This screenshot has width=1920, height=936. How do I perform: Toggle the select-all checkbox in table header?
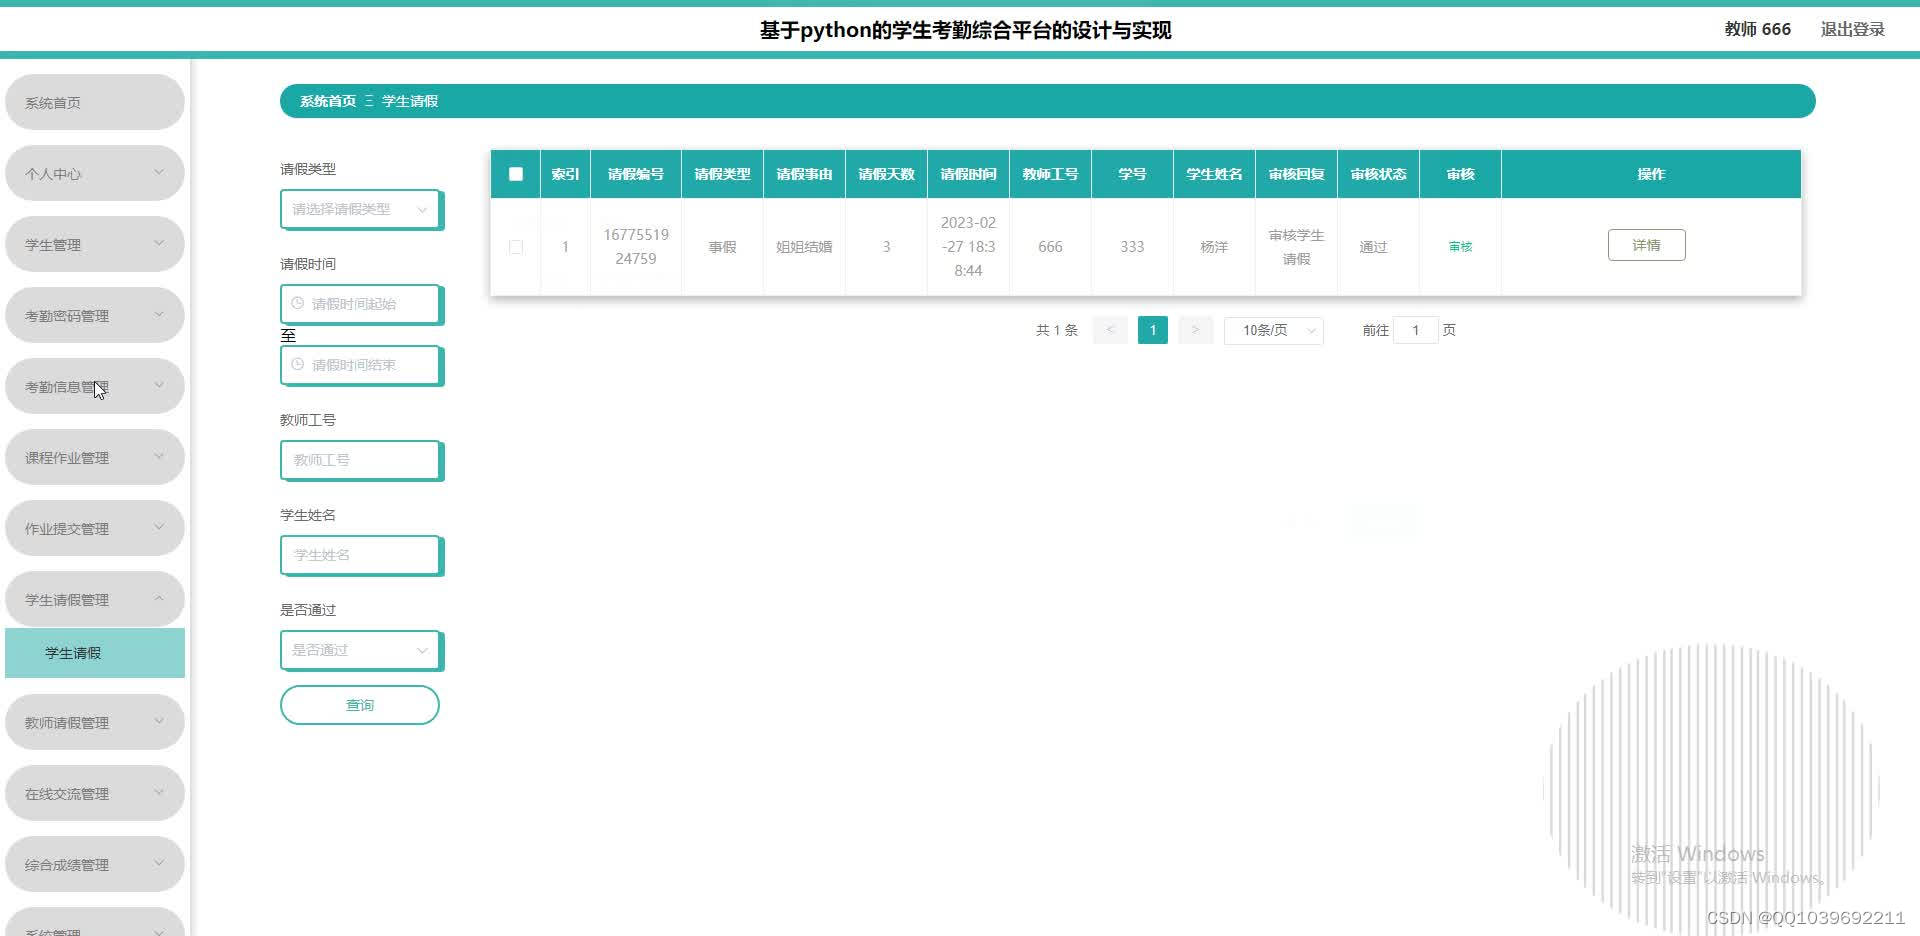(516, 174)
